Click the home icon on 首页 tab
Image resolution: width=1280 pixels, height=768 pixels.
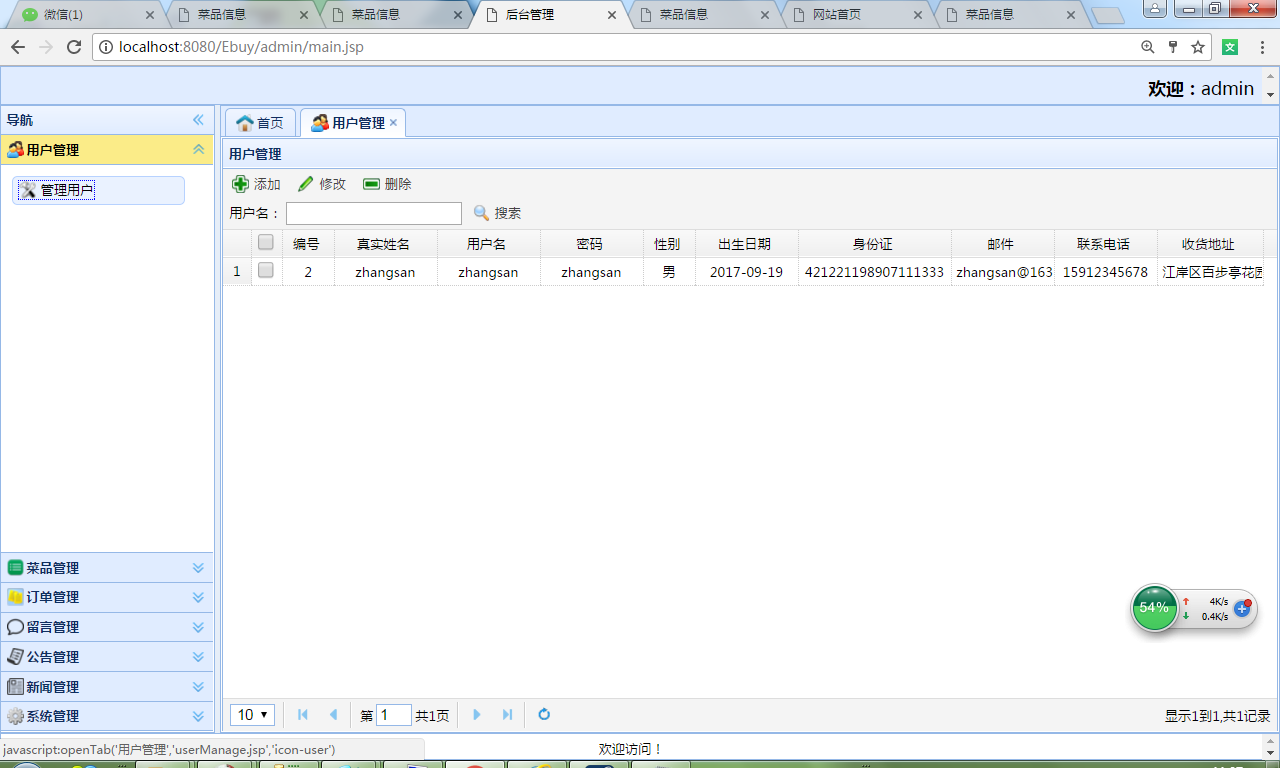click(x=244, y=123)
